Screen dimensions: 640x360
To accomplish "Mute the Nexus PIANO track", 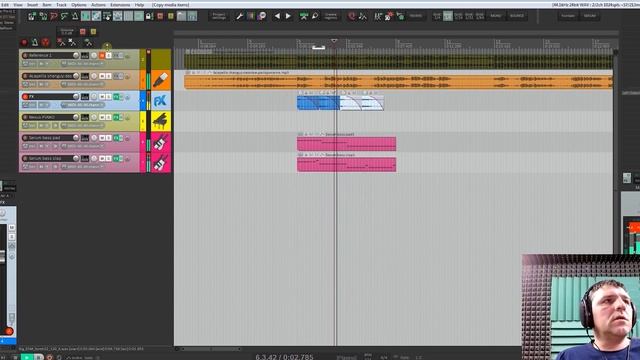I will pos(102,117).
